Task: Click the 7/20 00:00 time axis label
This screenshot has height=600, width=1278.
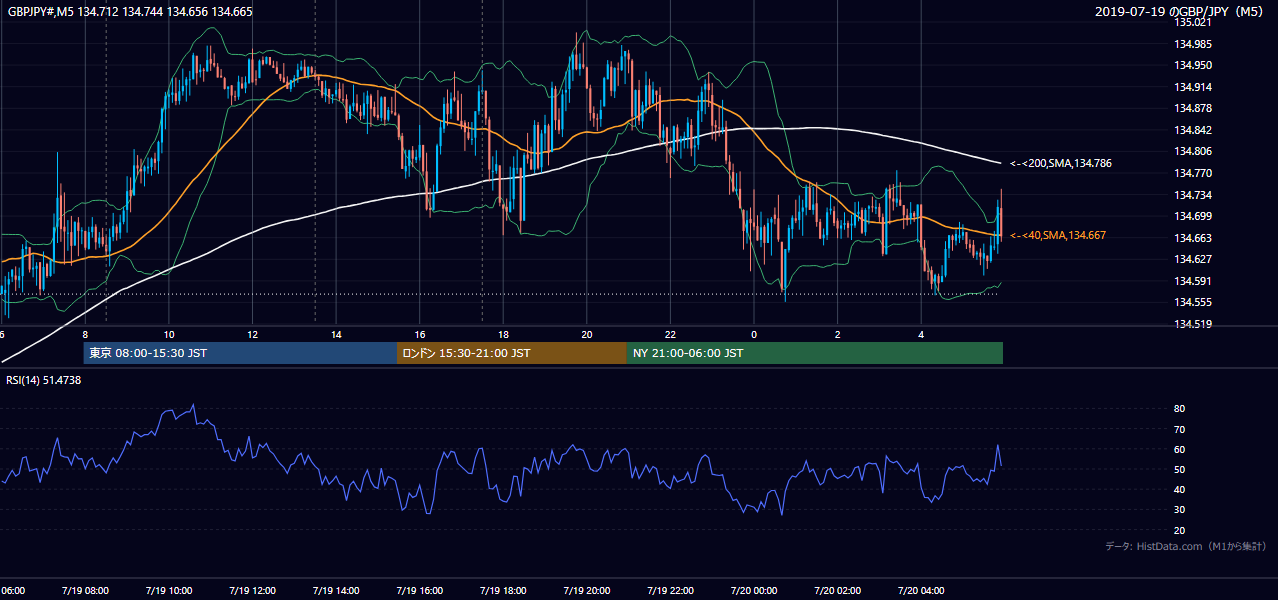Action: pyautogui.click(x=753, y=591)
